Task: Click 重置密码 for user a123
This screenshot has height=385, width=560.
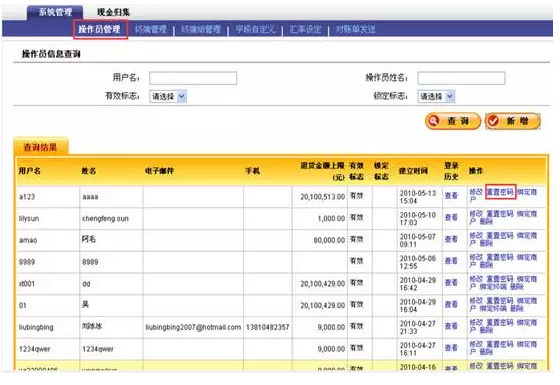Action: click(x=500, y=192)
